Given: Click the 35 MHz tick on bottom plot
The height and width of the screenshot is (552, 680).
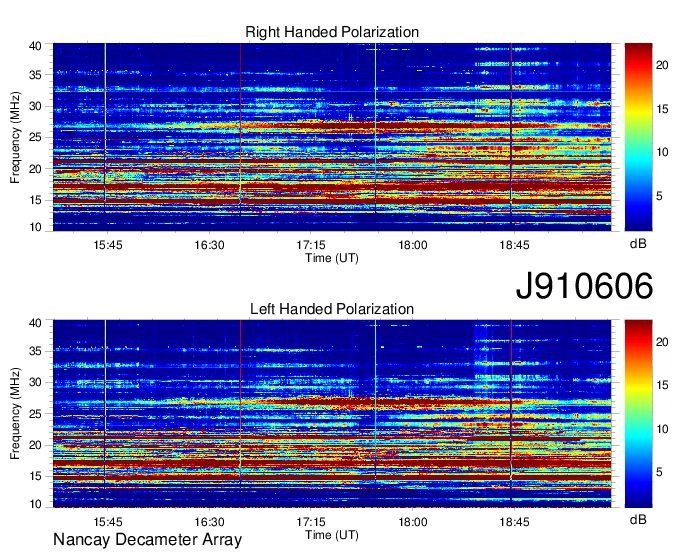Looking at the screenshot, I should (36, 351).
